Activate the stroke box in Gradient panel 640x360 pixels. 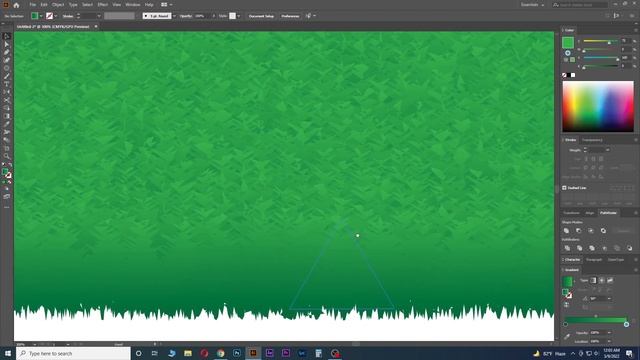coord(569,295)
